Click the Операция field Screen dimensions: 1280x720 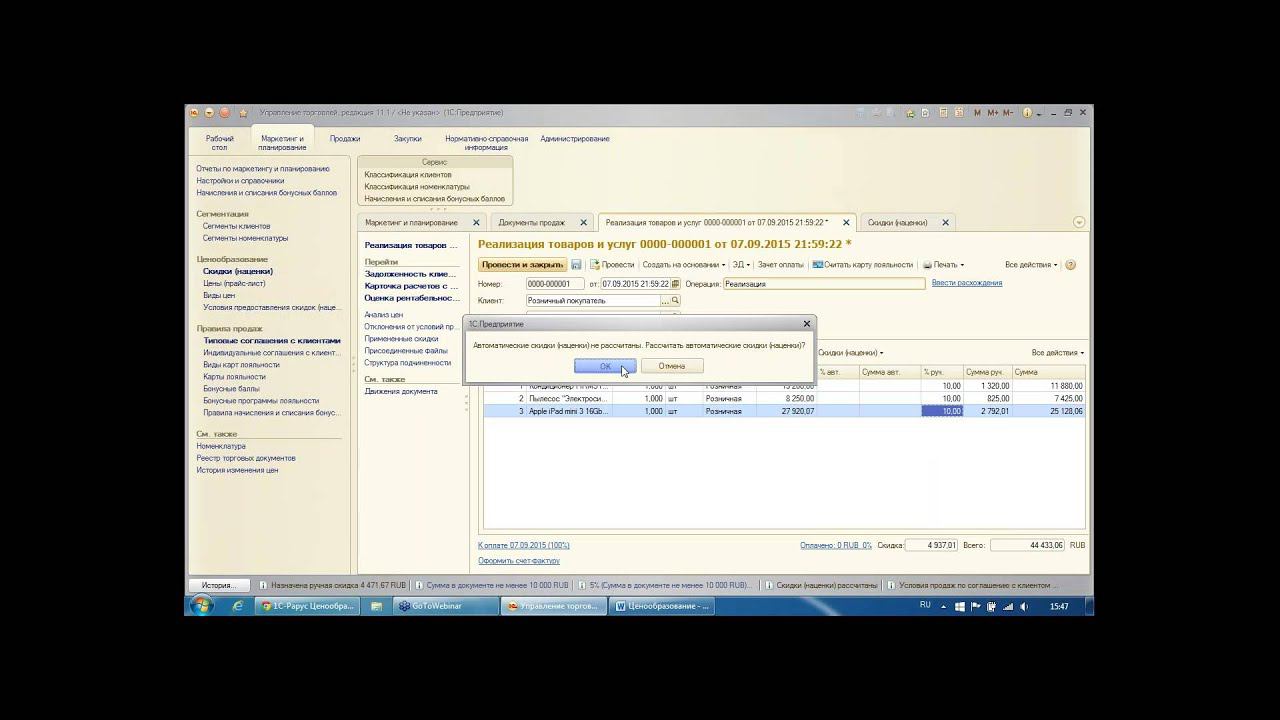tap(825, 284)
